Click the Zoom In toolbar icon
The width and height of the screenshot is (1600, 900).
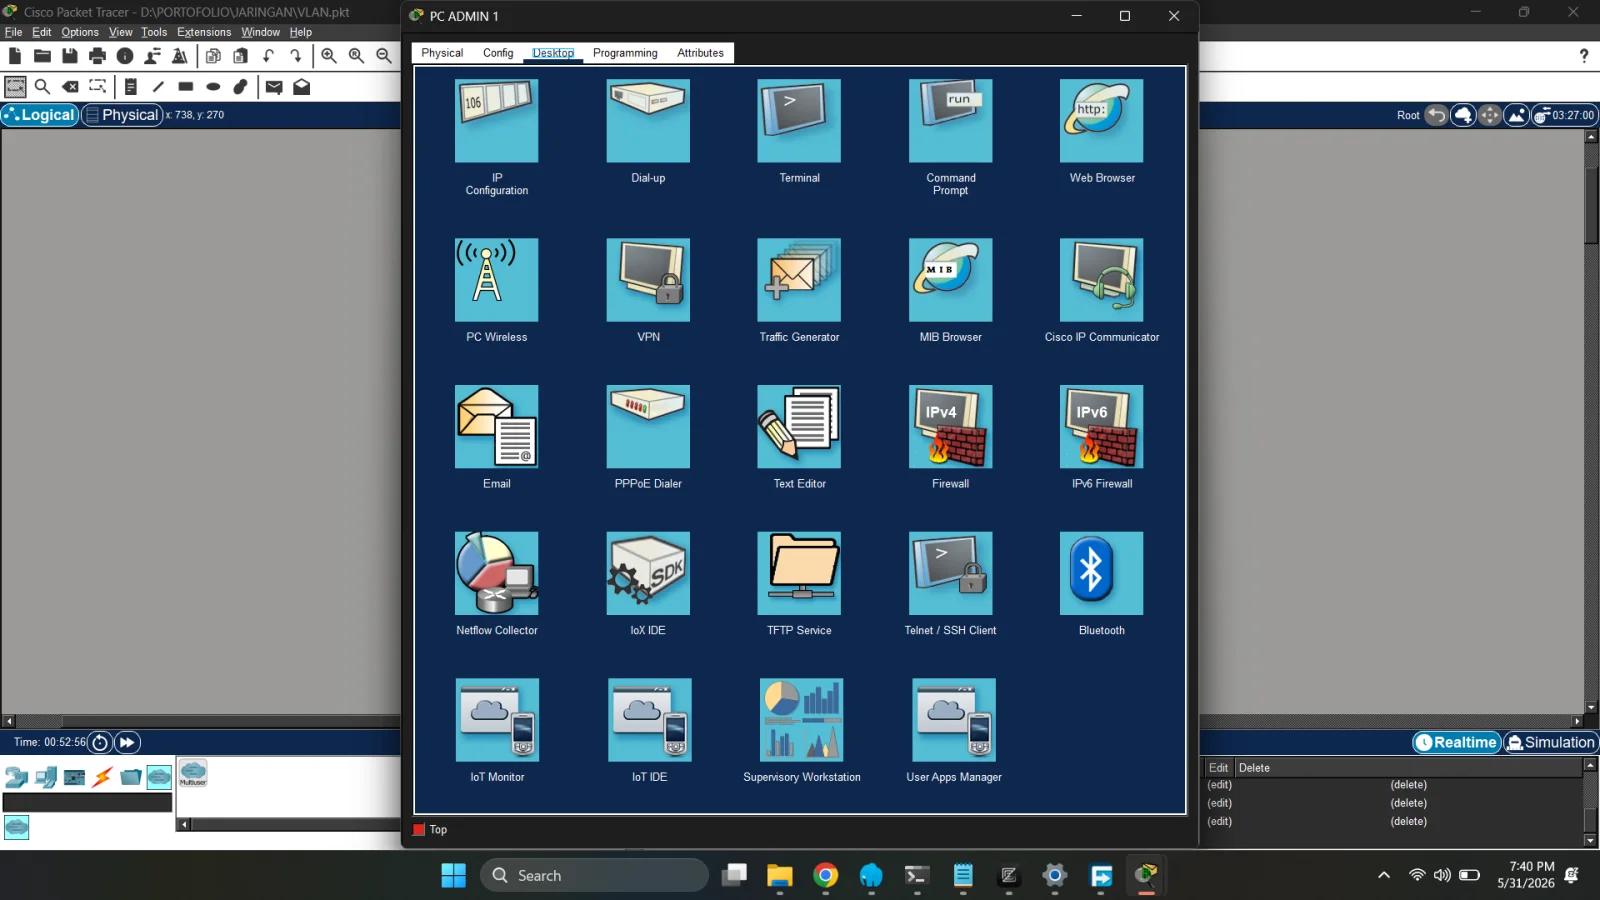329,56
